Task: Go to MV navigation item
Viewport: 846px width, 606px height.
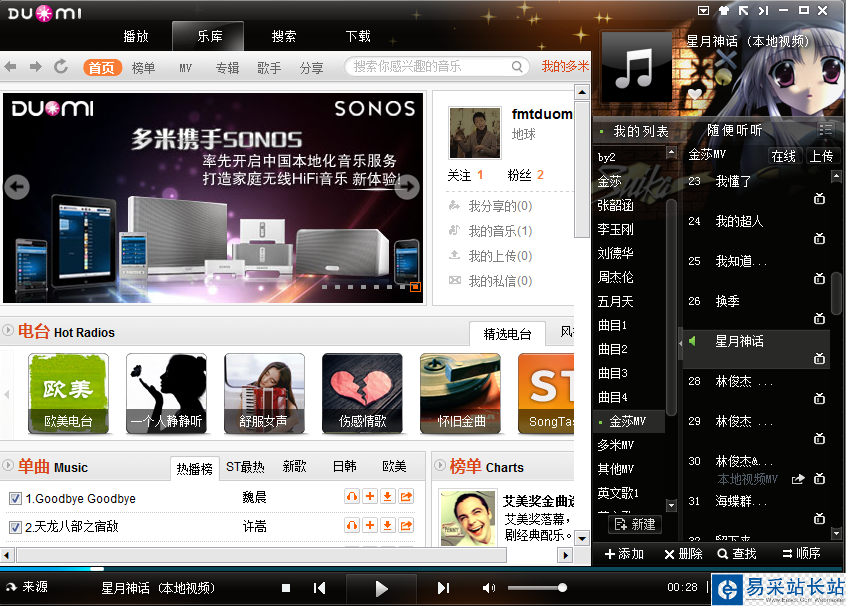Action: tap(186, 68)
